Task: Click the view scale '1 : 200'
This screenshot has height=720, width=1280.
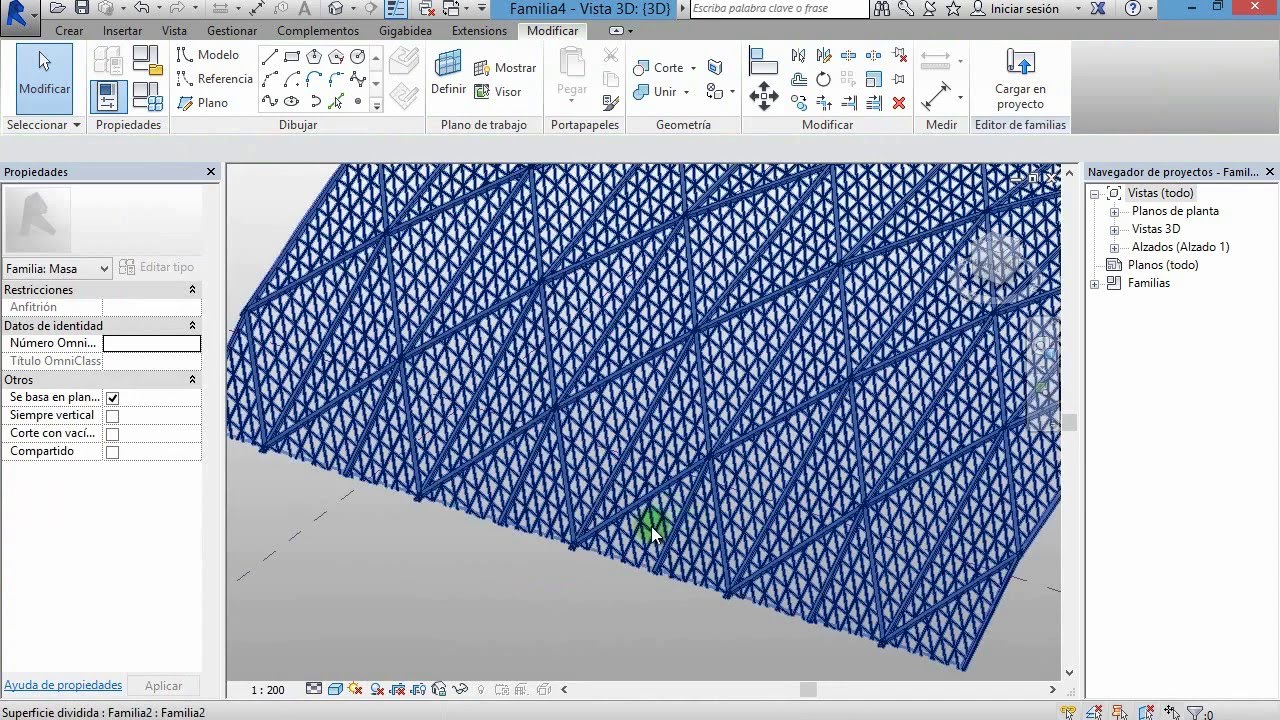Action: 267,690
